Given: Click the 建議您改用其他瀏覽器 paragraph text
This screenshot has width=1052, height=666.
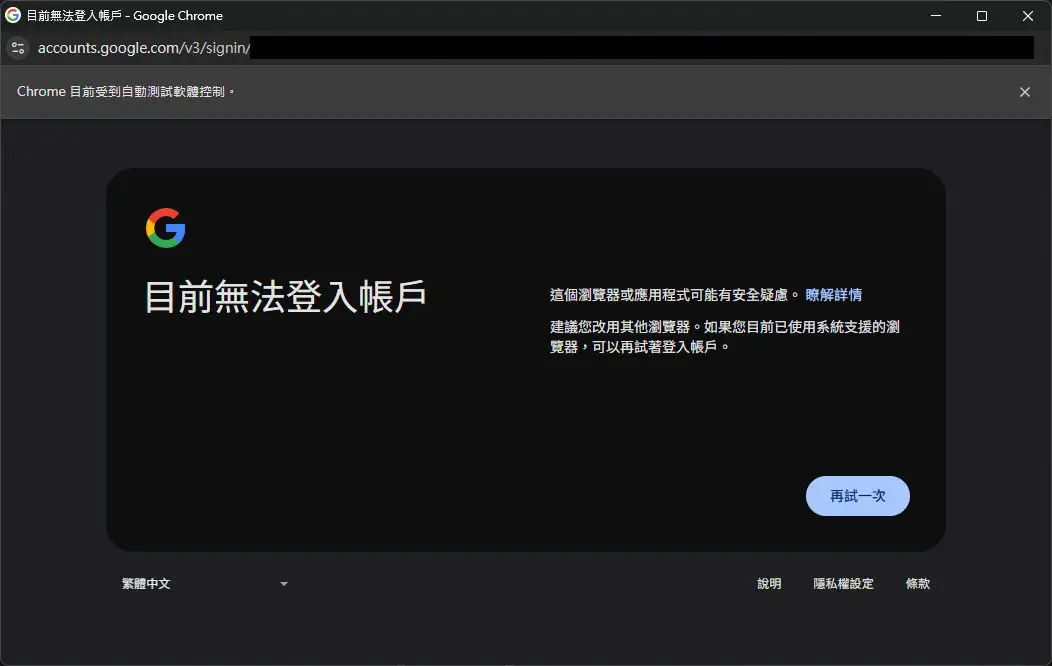Looking at the screenshot, I should tap(725, 337).
